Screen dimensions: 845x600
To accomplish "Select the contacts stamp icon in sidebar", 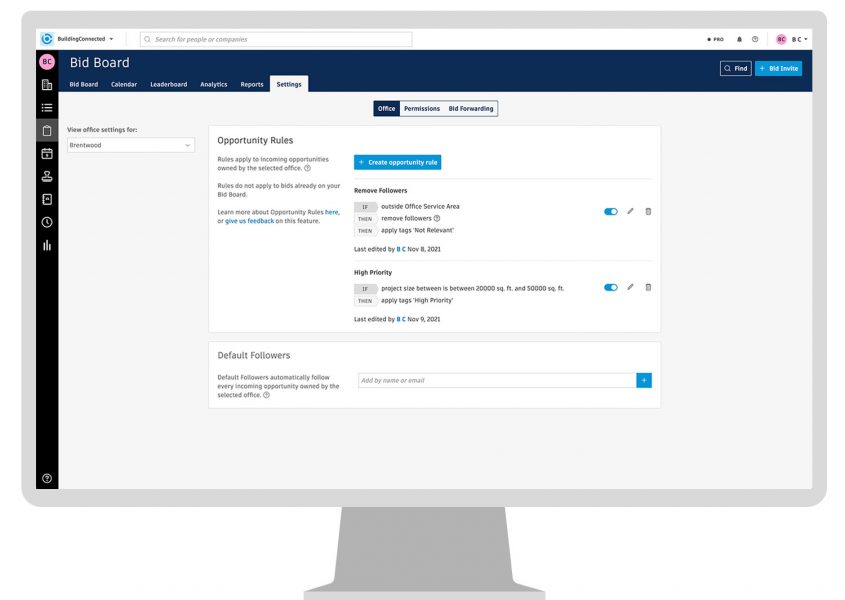I will (x=46, y=176).
